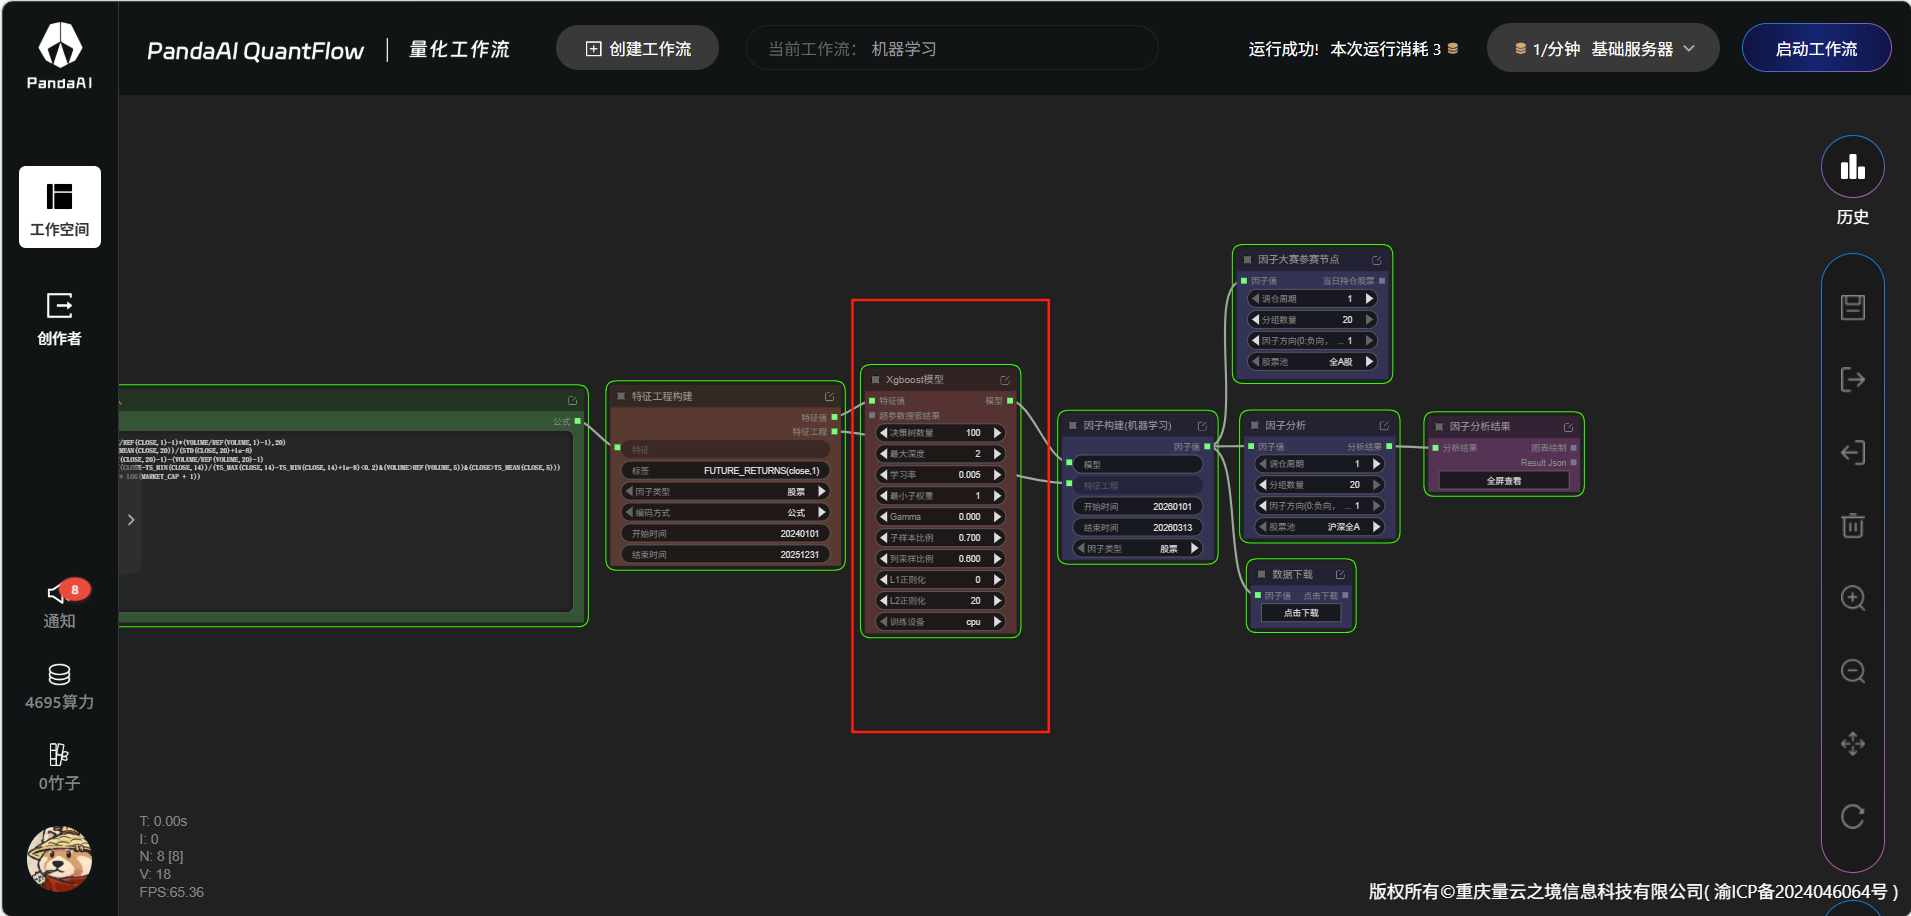Previous 编码方式 option left arrow
The width and height of the screenshot is (1911, 916).
click(629, 512)
